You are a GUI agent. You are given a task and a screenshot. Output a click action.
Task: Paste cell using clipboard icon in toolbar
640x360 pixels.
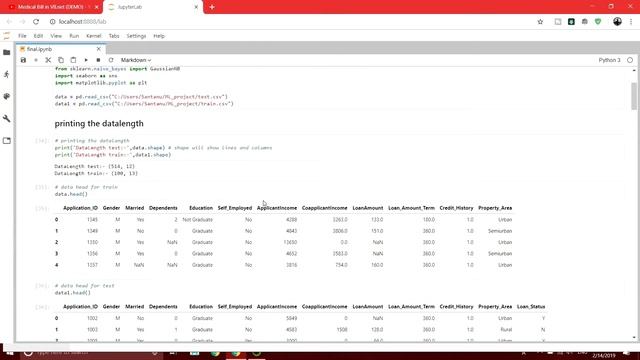[73, 60]
